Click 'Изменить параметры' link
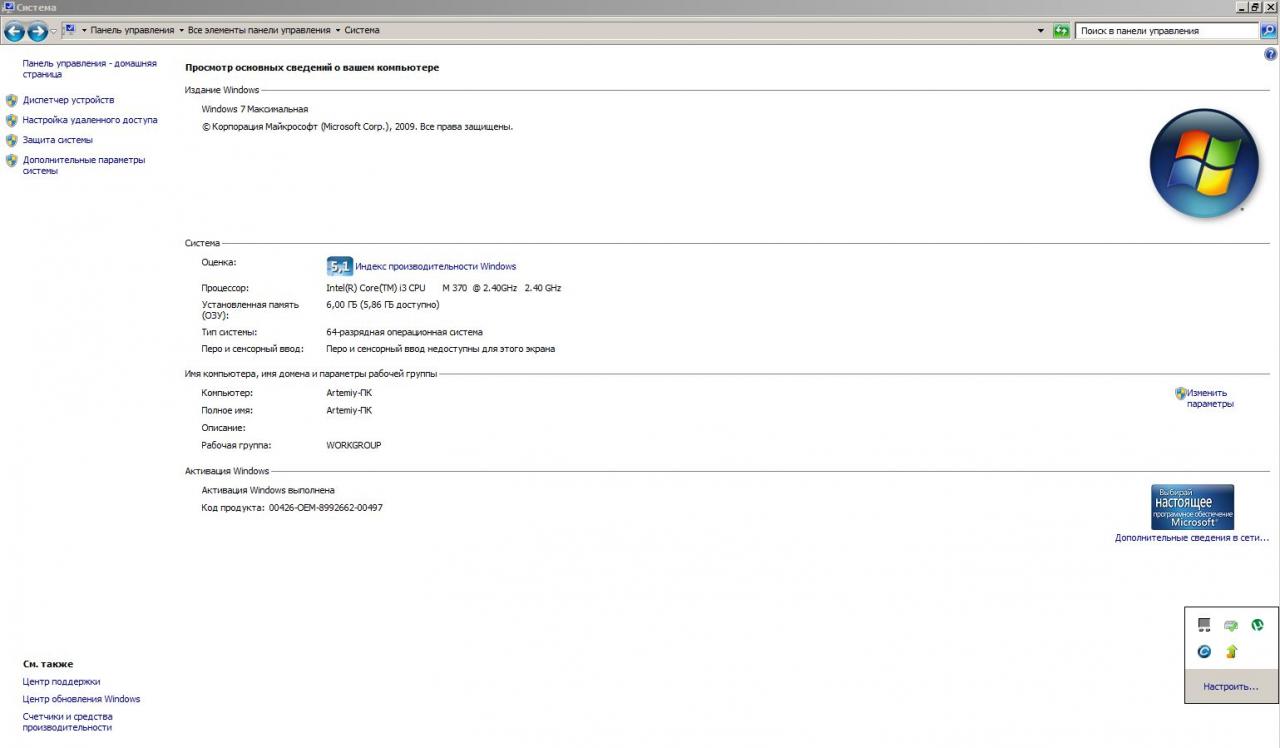This screenshot has height=748, width=1280. click(x=1209, y=398)
